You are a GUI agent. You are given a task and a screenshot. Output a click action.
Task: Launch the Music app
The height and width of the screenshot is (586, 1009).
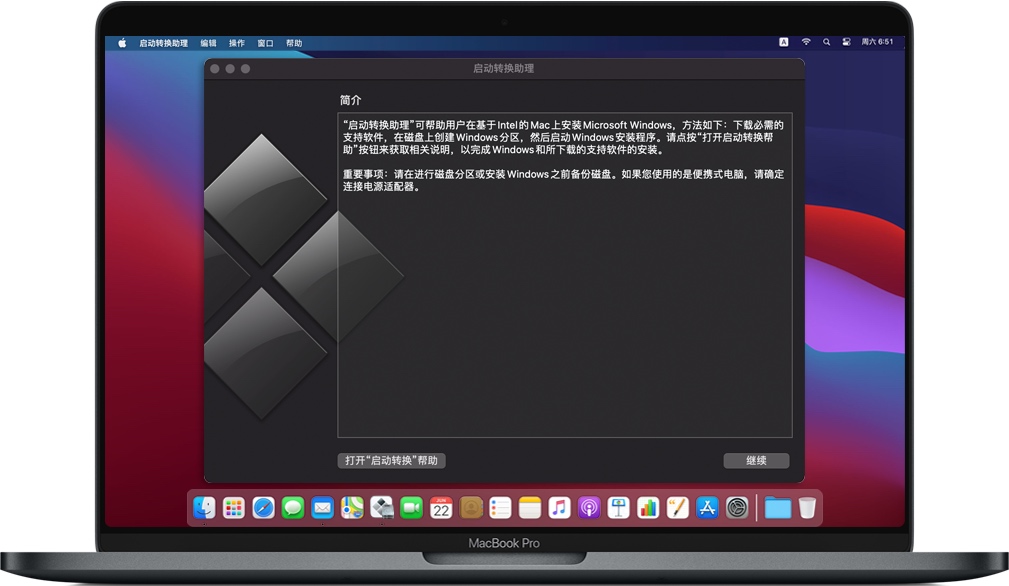(x=558, y=507)
